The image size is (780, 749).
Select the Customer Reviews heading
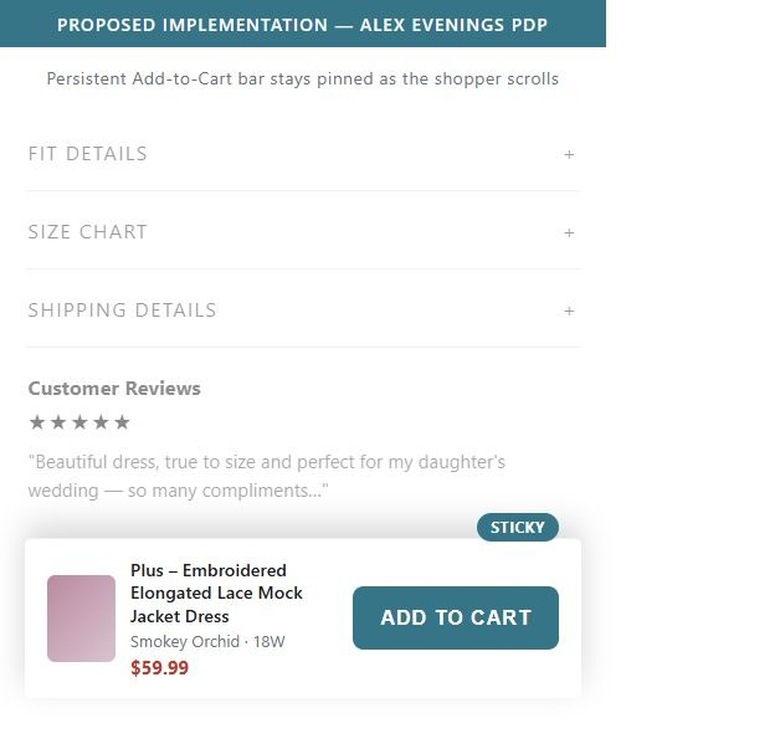point(114,388)
